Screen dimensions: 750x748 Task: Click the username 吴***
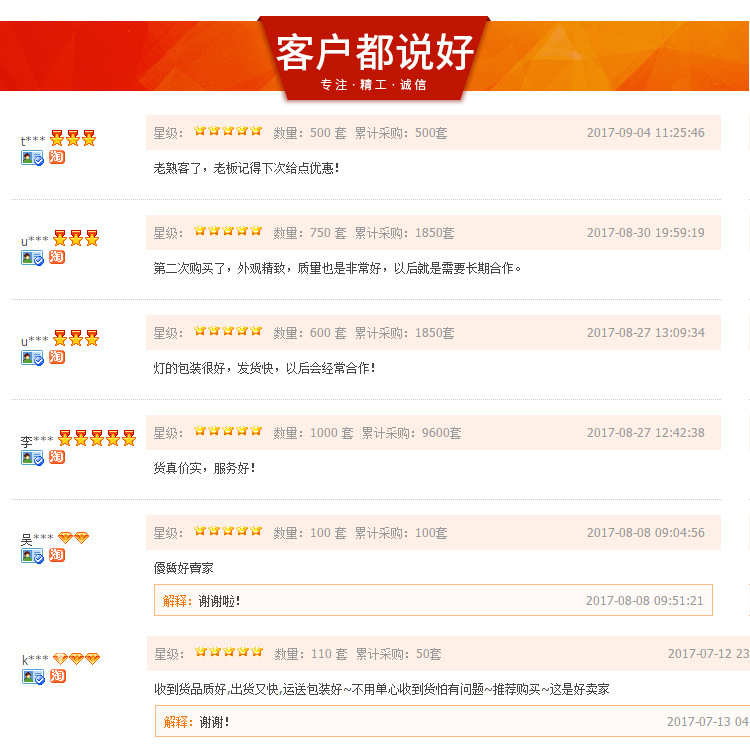coord(37,539)
